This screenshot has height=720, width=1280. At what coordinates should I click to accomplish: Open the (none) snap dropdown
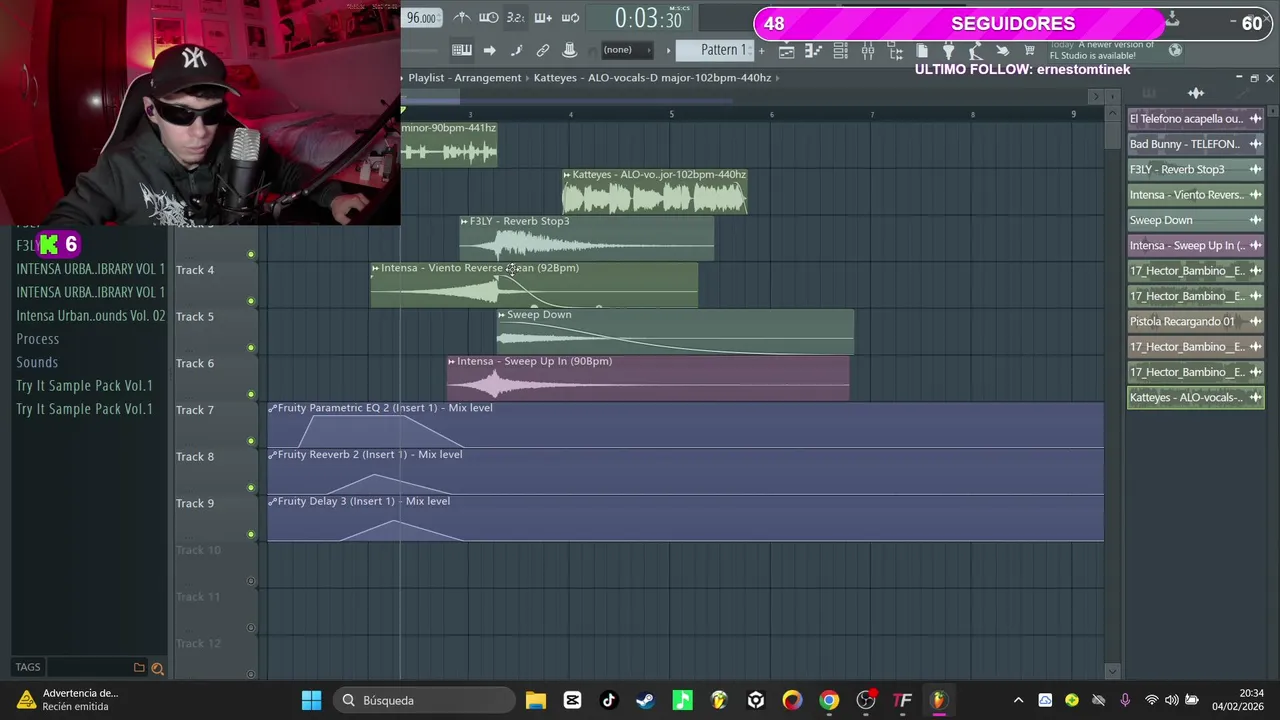coord(627,50)
